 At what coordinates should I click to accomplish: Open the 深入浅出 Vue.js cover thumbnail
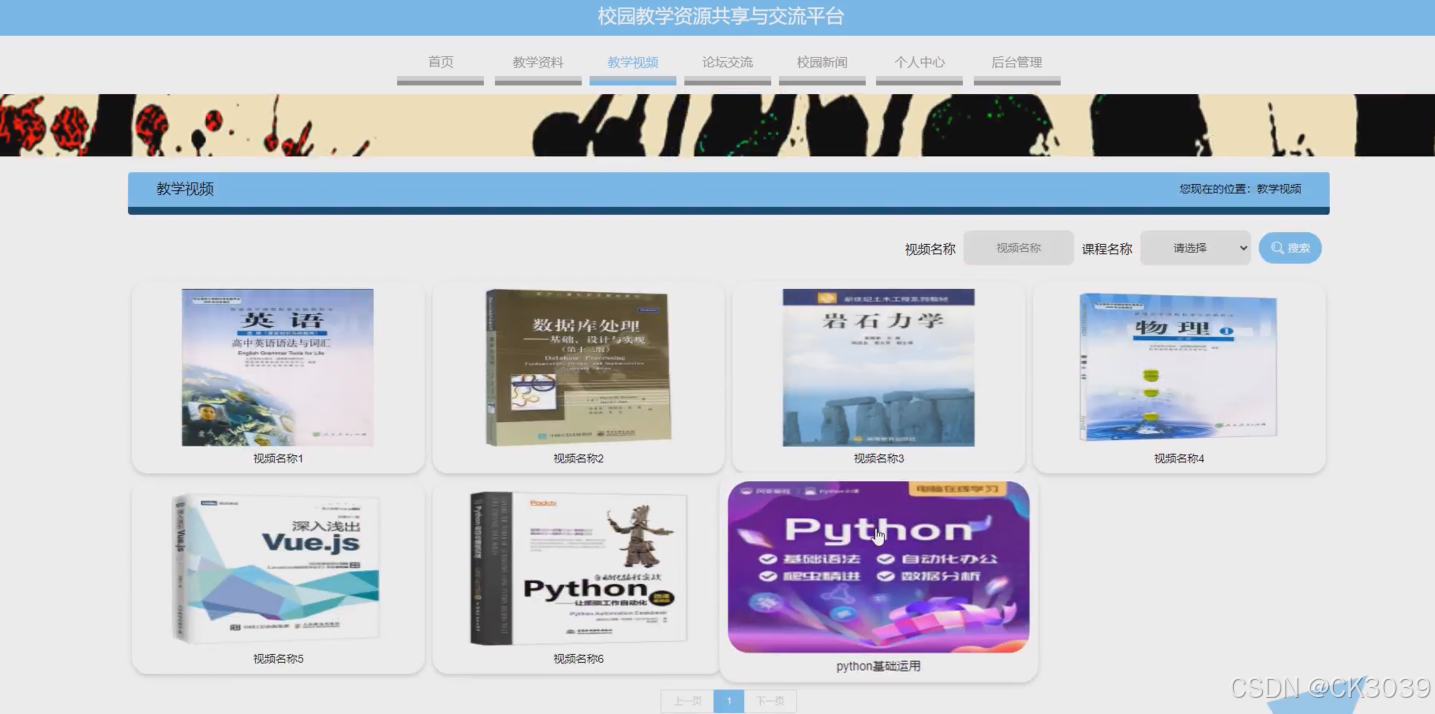276,568
